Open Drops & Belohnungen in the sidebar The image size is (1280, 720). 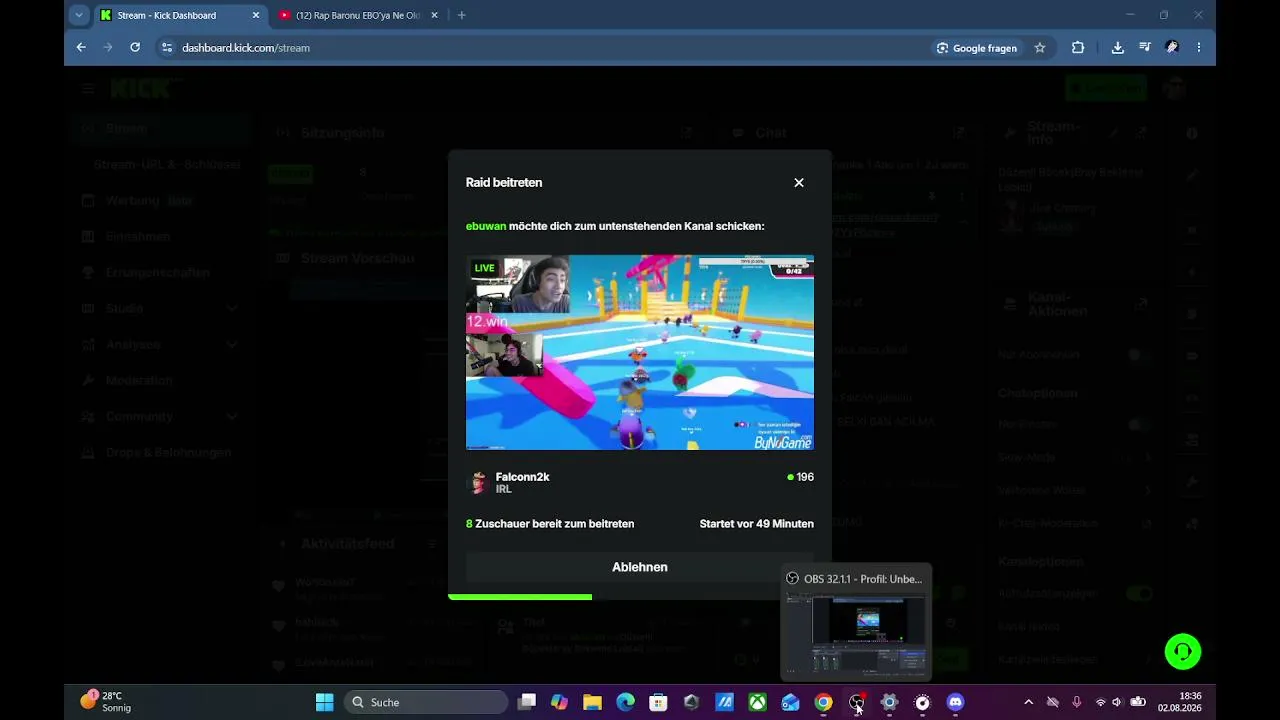pyautogui.click(x=160, y=452)
